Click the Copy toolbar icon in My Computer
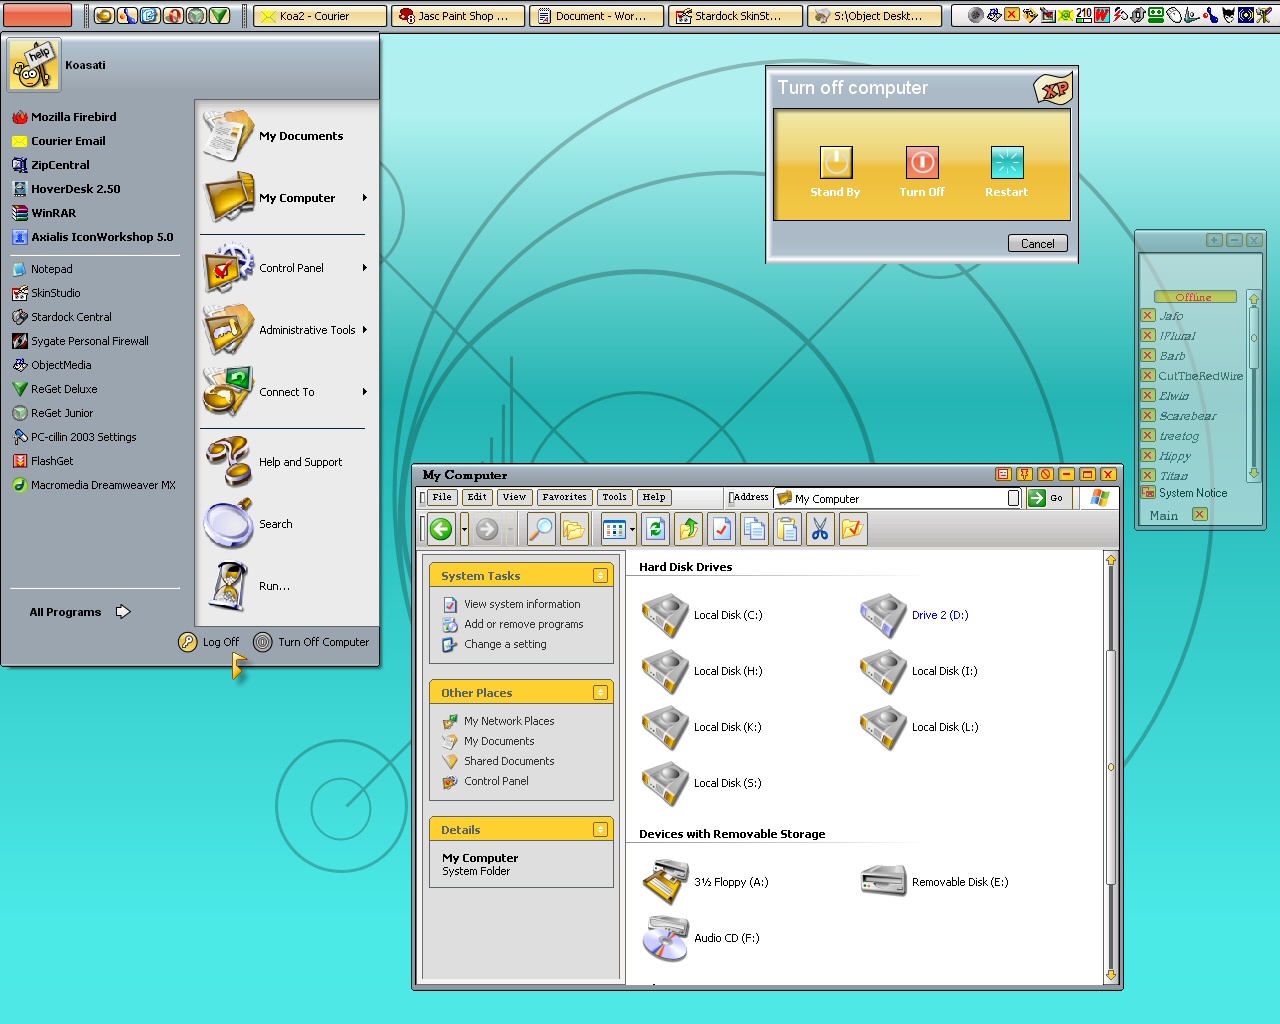 [755, 529]
